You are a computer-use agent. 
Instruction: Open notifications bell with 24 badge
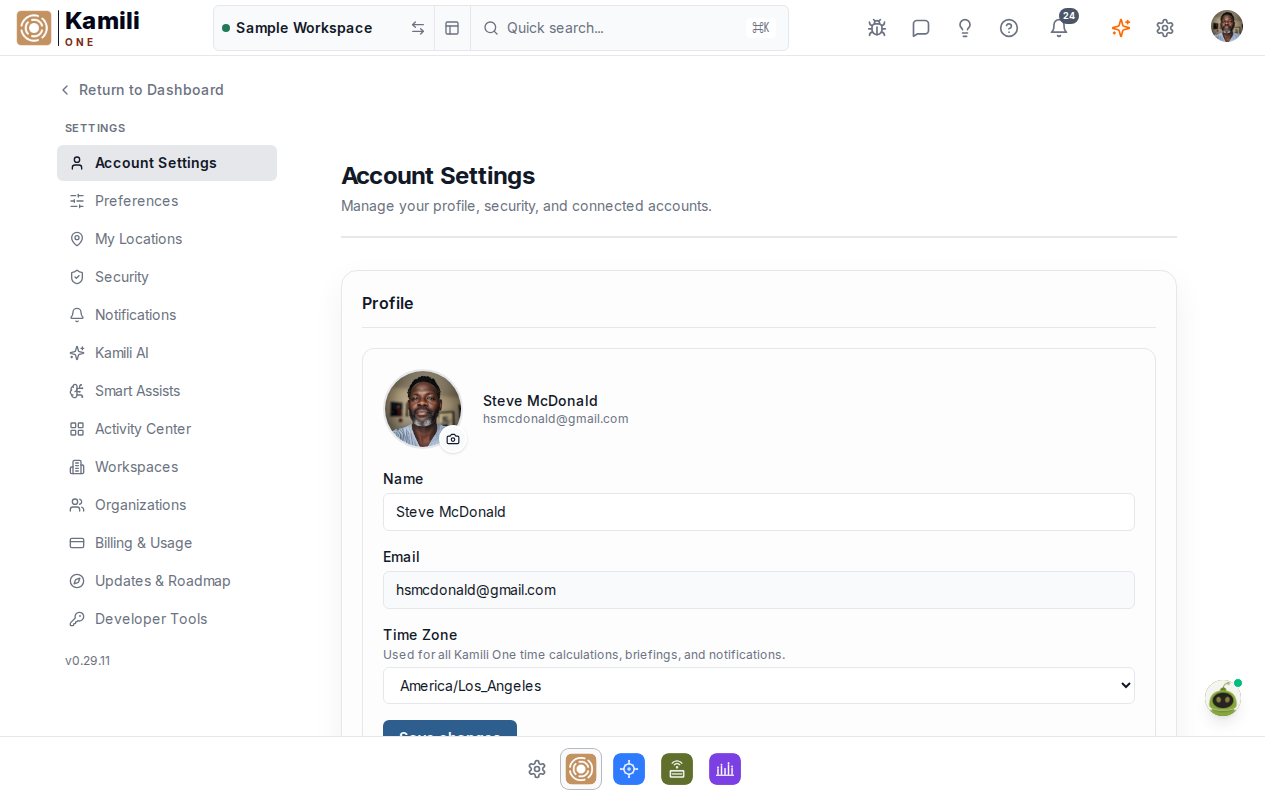tap(1059, 27)
